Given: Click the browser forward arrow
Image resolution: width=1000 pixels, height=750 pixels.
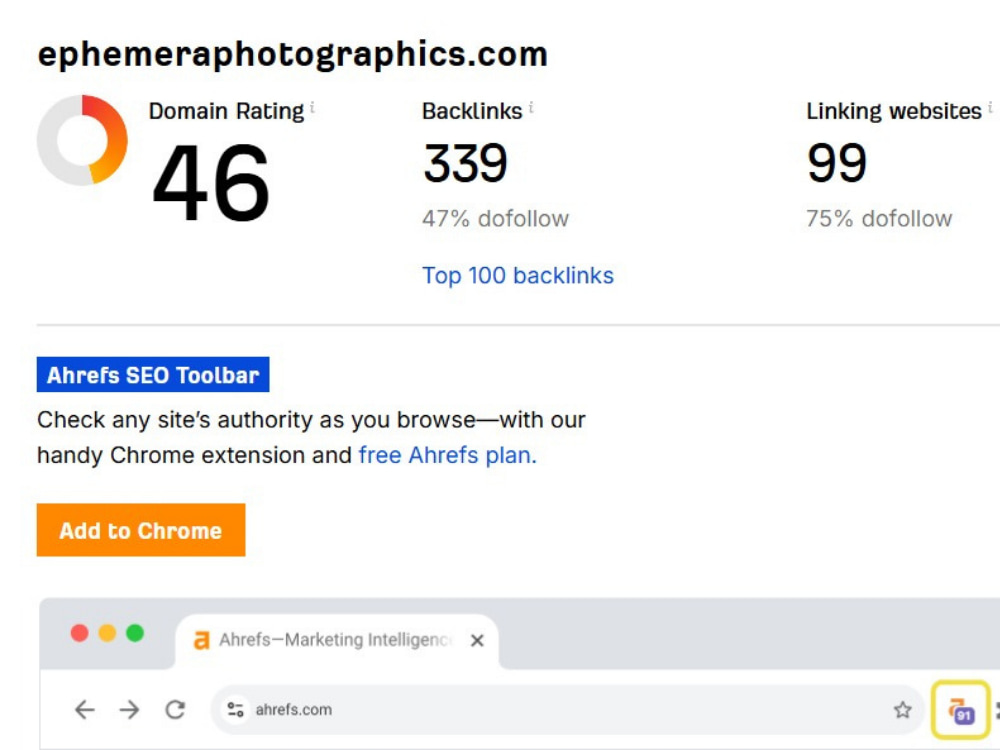Looking at the screenshot, I should point(129,710).
